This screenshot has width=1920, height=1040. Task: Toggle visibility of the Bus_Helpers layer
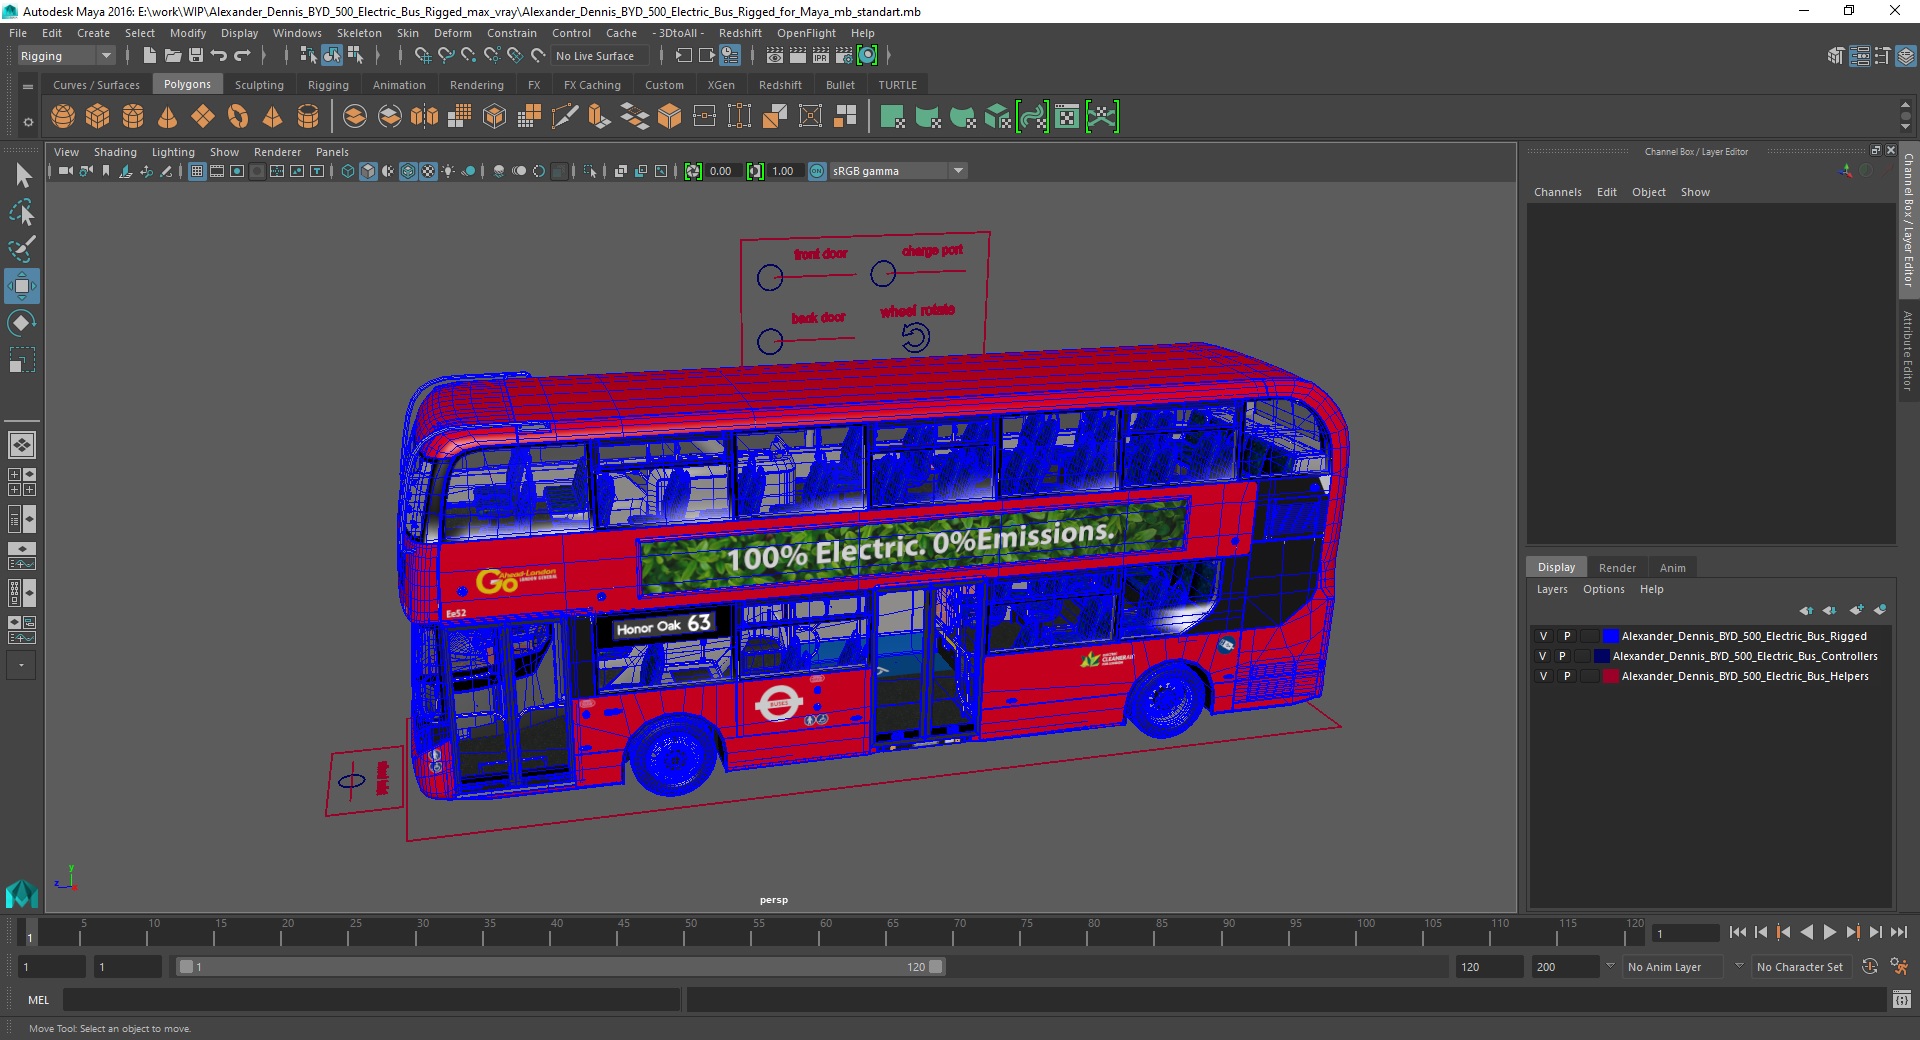coord(1543,676)
